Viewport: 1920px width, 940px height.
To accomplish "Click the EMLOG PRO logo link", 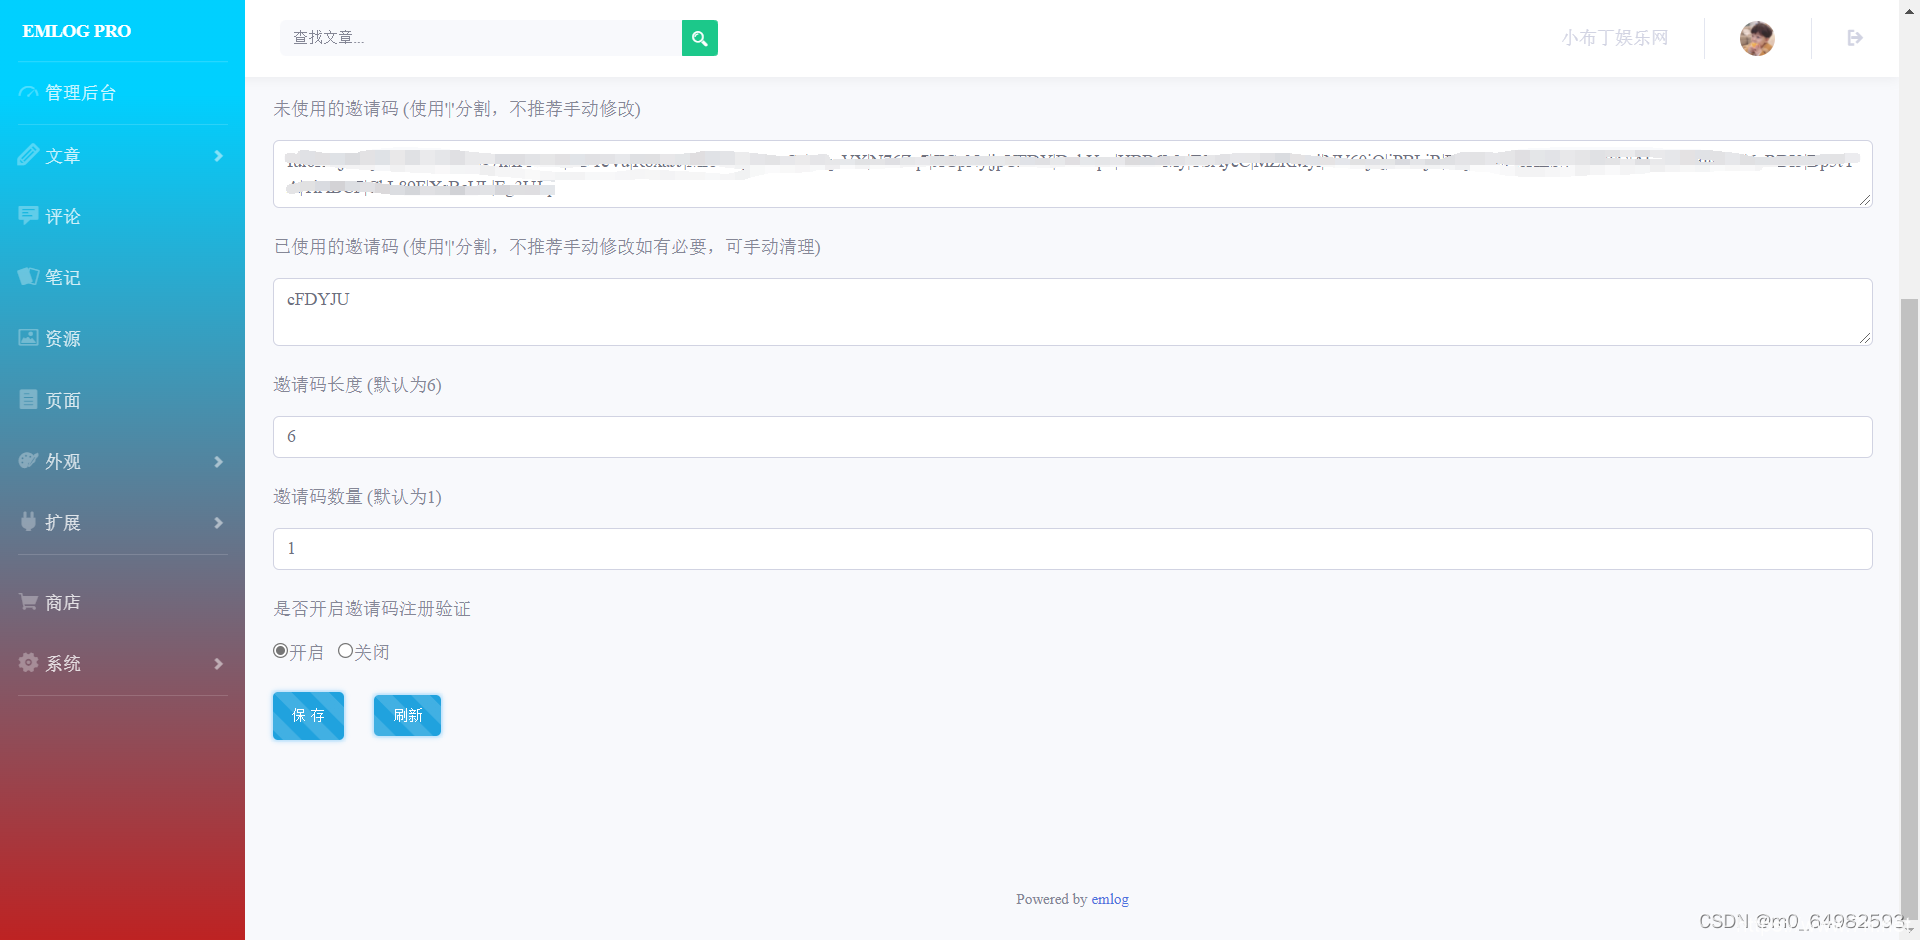I will click(x=77, y=31).
